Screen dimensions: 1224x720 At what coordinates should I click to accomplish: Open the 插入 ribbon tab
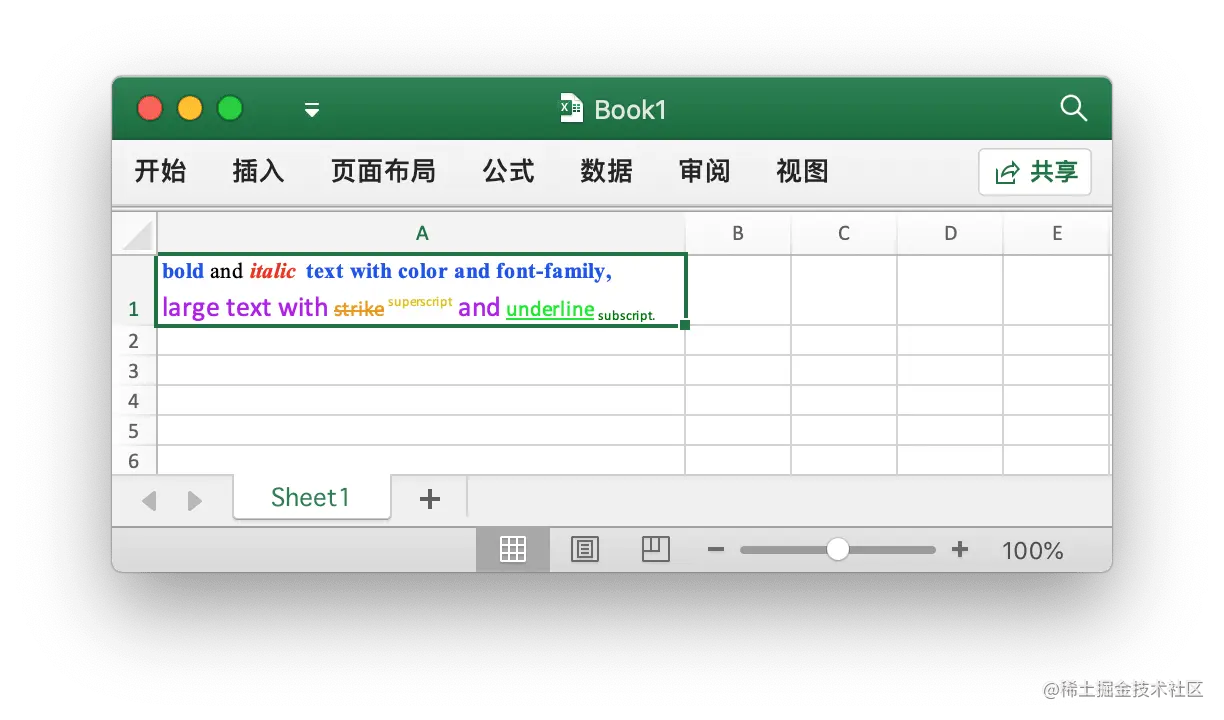[258, 171]
